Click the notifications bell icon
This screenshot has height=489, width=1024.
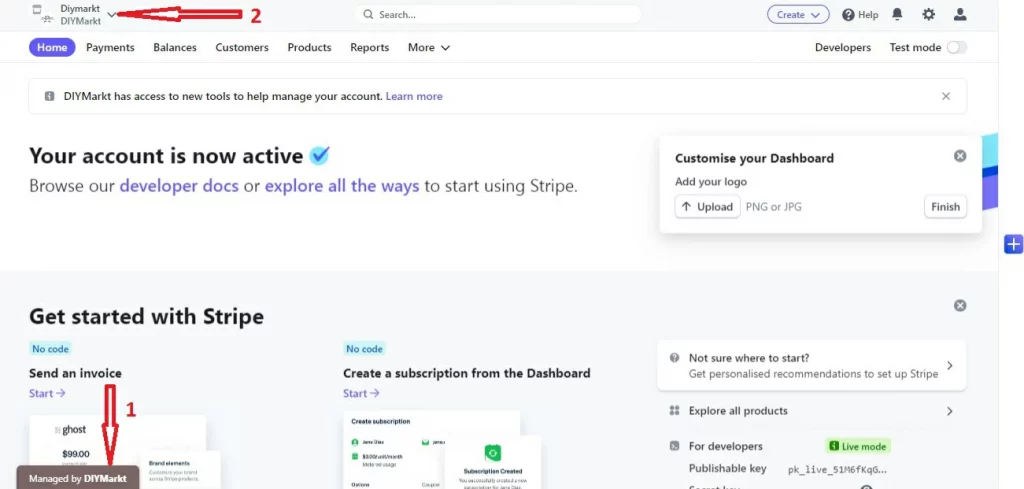(x=897, y=15)
